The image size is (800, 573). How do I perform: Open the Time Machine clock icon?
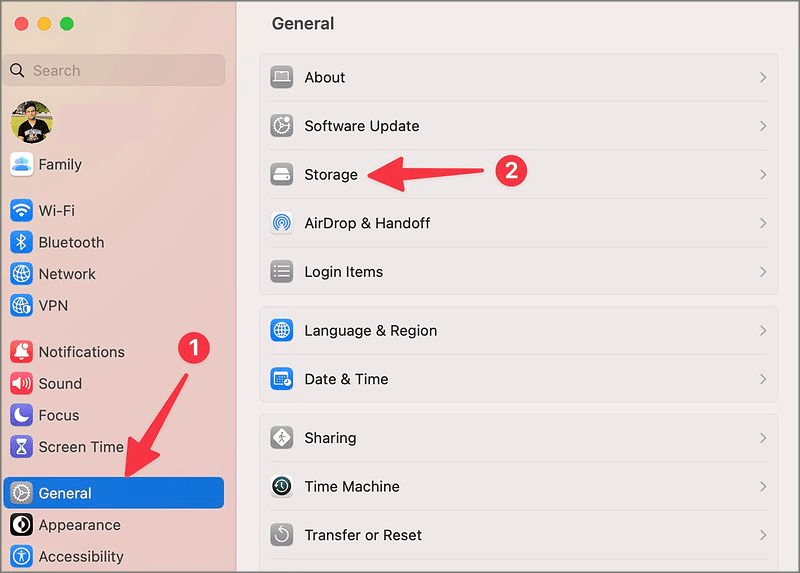(x=282, y=487)
